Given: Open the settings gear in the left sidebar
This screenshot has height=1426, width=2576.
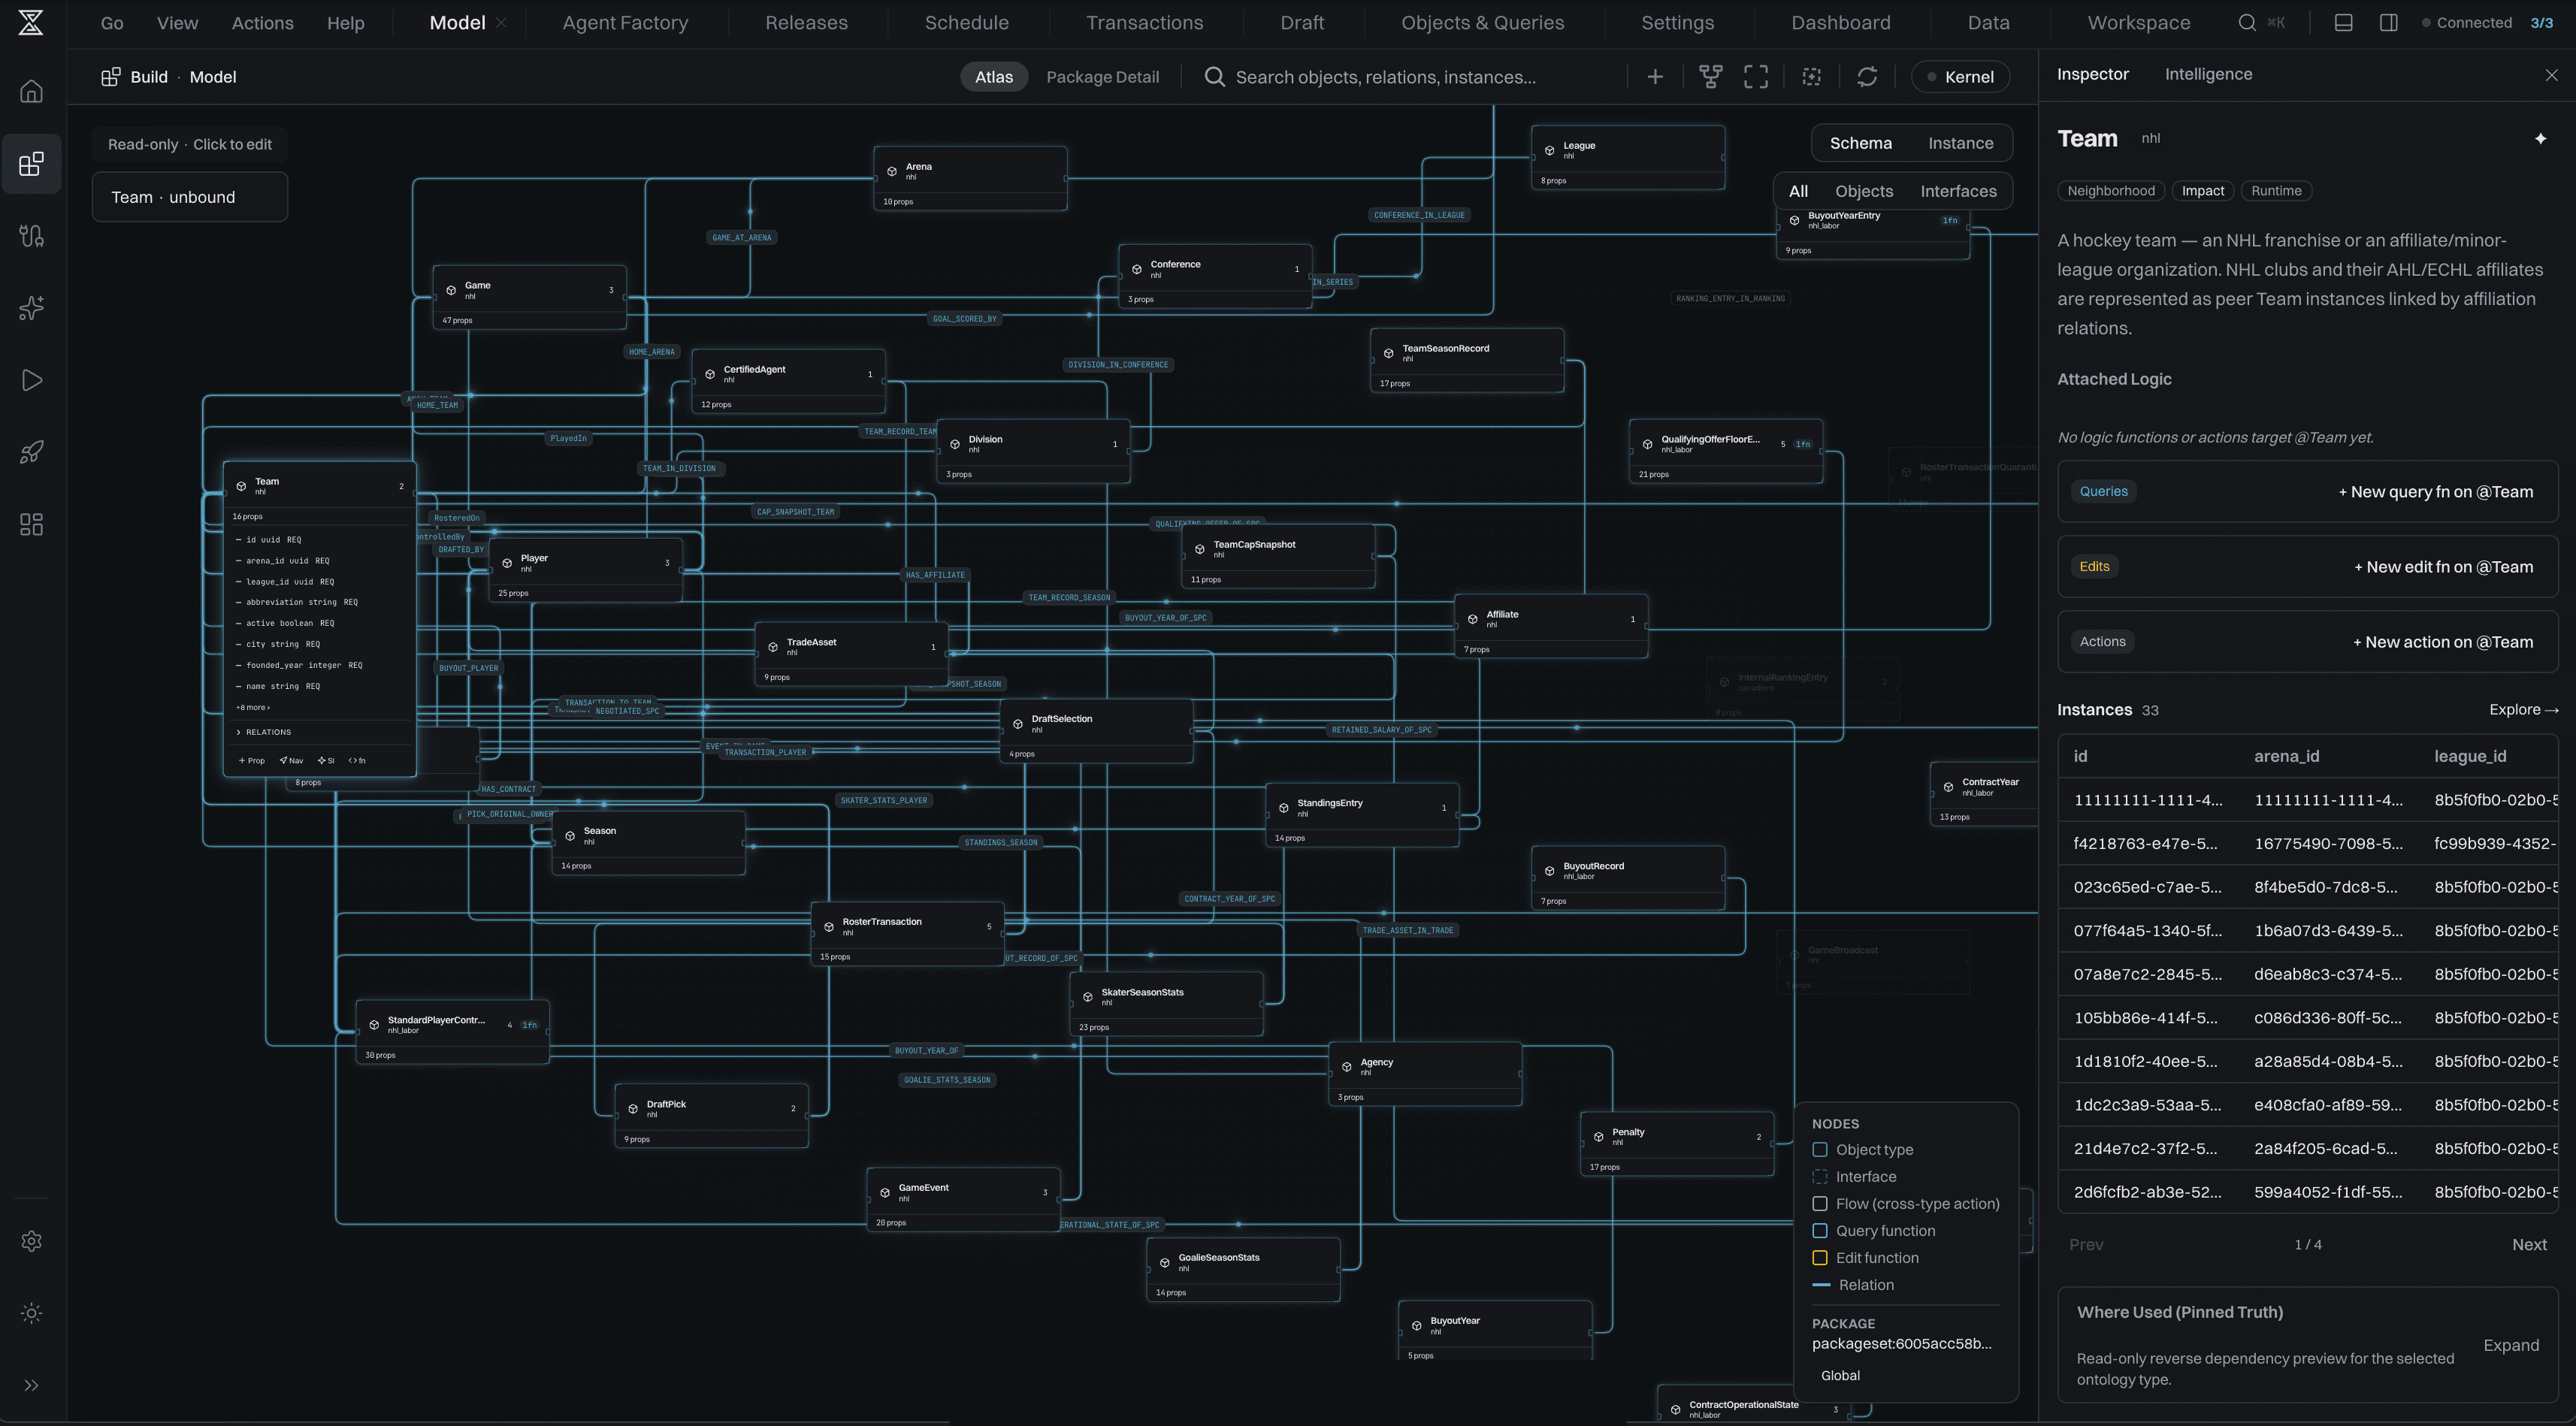Looking at the screenshot, I should (31, 1241).
